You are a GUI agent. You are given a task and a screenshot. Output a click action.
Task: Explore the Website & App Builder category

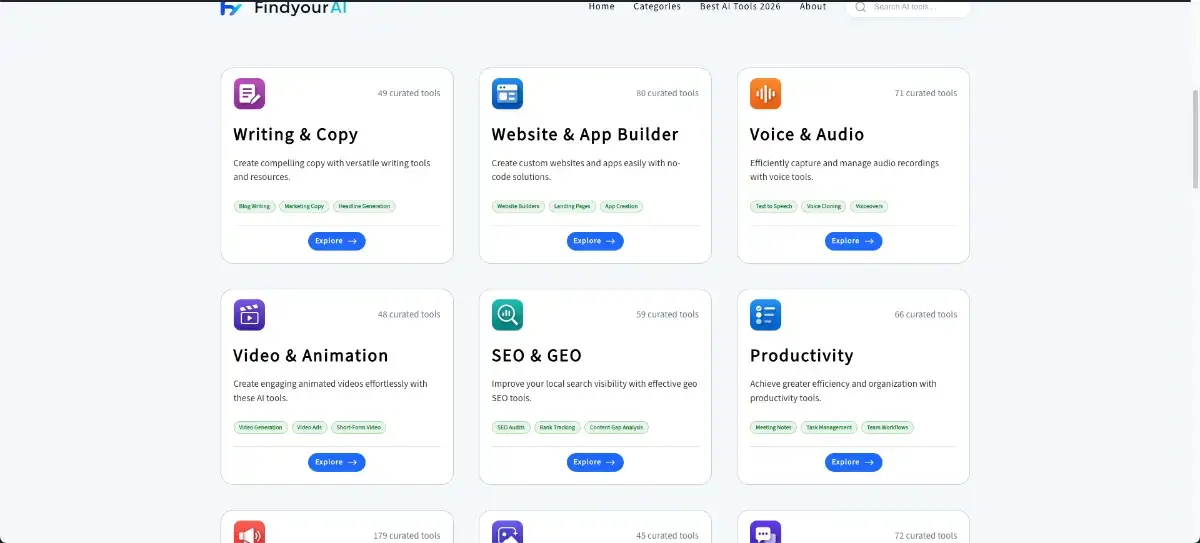click(595, 241)
